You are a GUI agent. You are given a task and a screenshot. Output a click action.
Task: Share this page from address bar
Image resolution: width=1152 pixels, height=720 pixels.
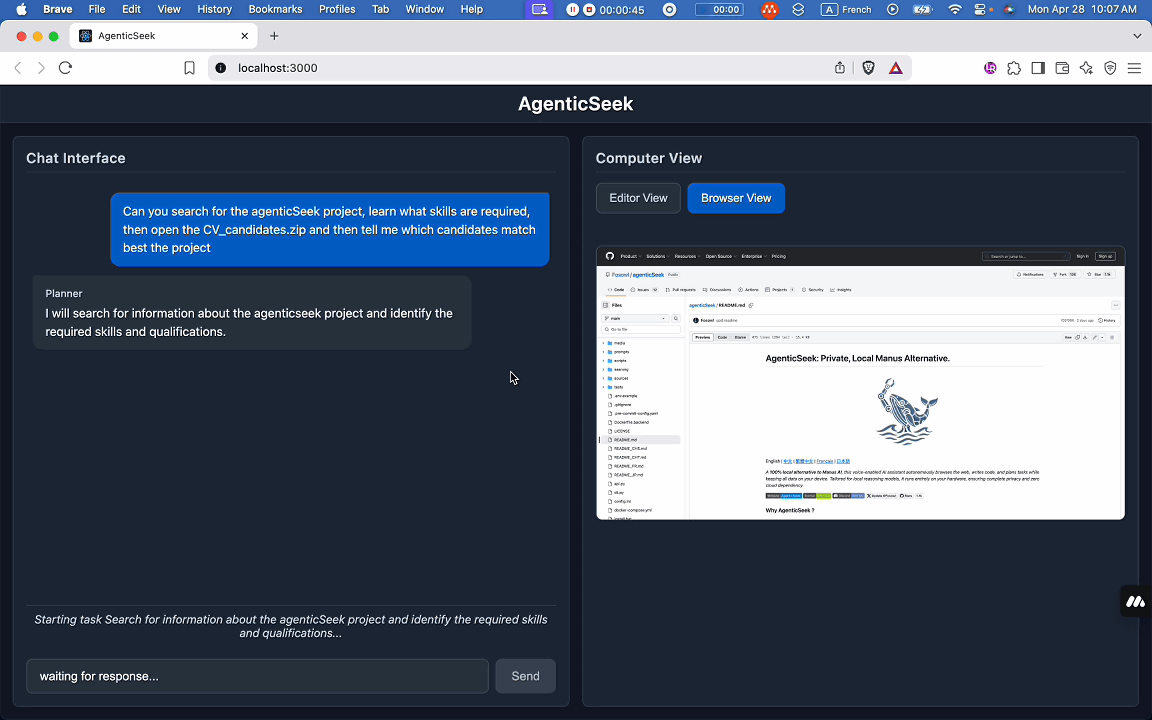point(840,68)
